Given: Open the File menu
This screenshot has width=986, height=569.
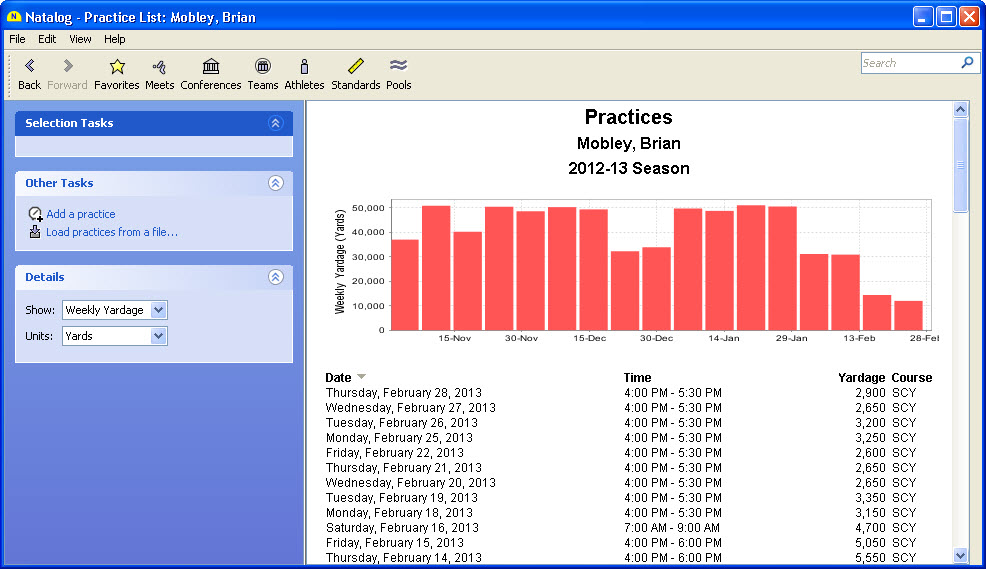Looking at the screenshot, I should (x=17, y=39).
